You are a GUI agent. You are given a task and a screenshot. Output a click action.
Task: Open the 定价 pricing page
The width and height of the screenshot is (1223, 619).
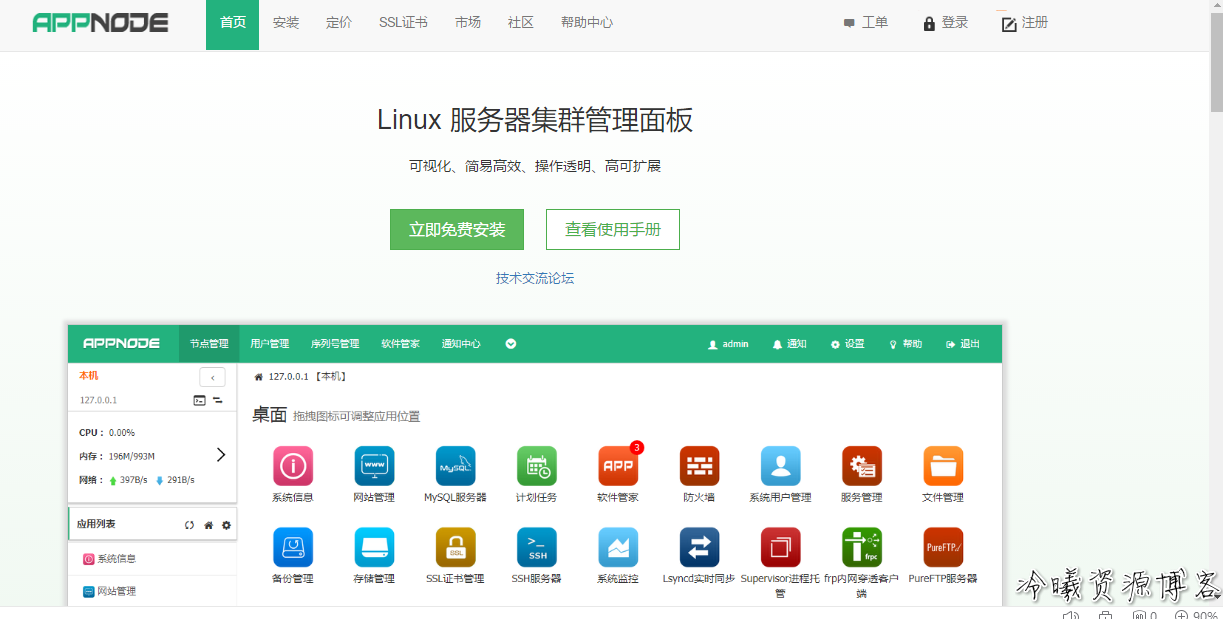[x=339, y=23]
